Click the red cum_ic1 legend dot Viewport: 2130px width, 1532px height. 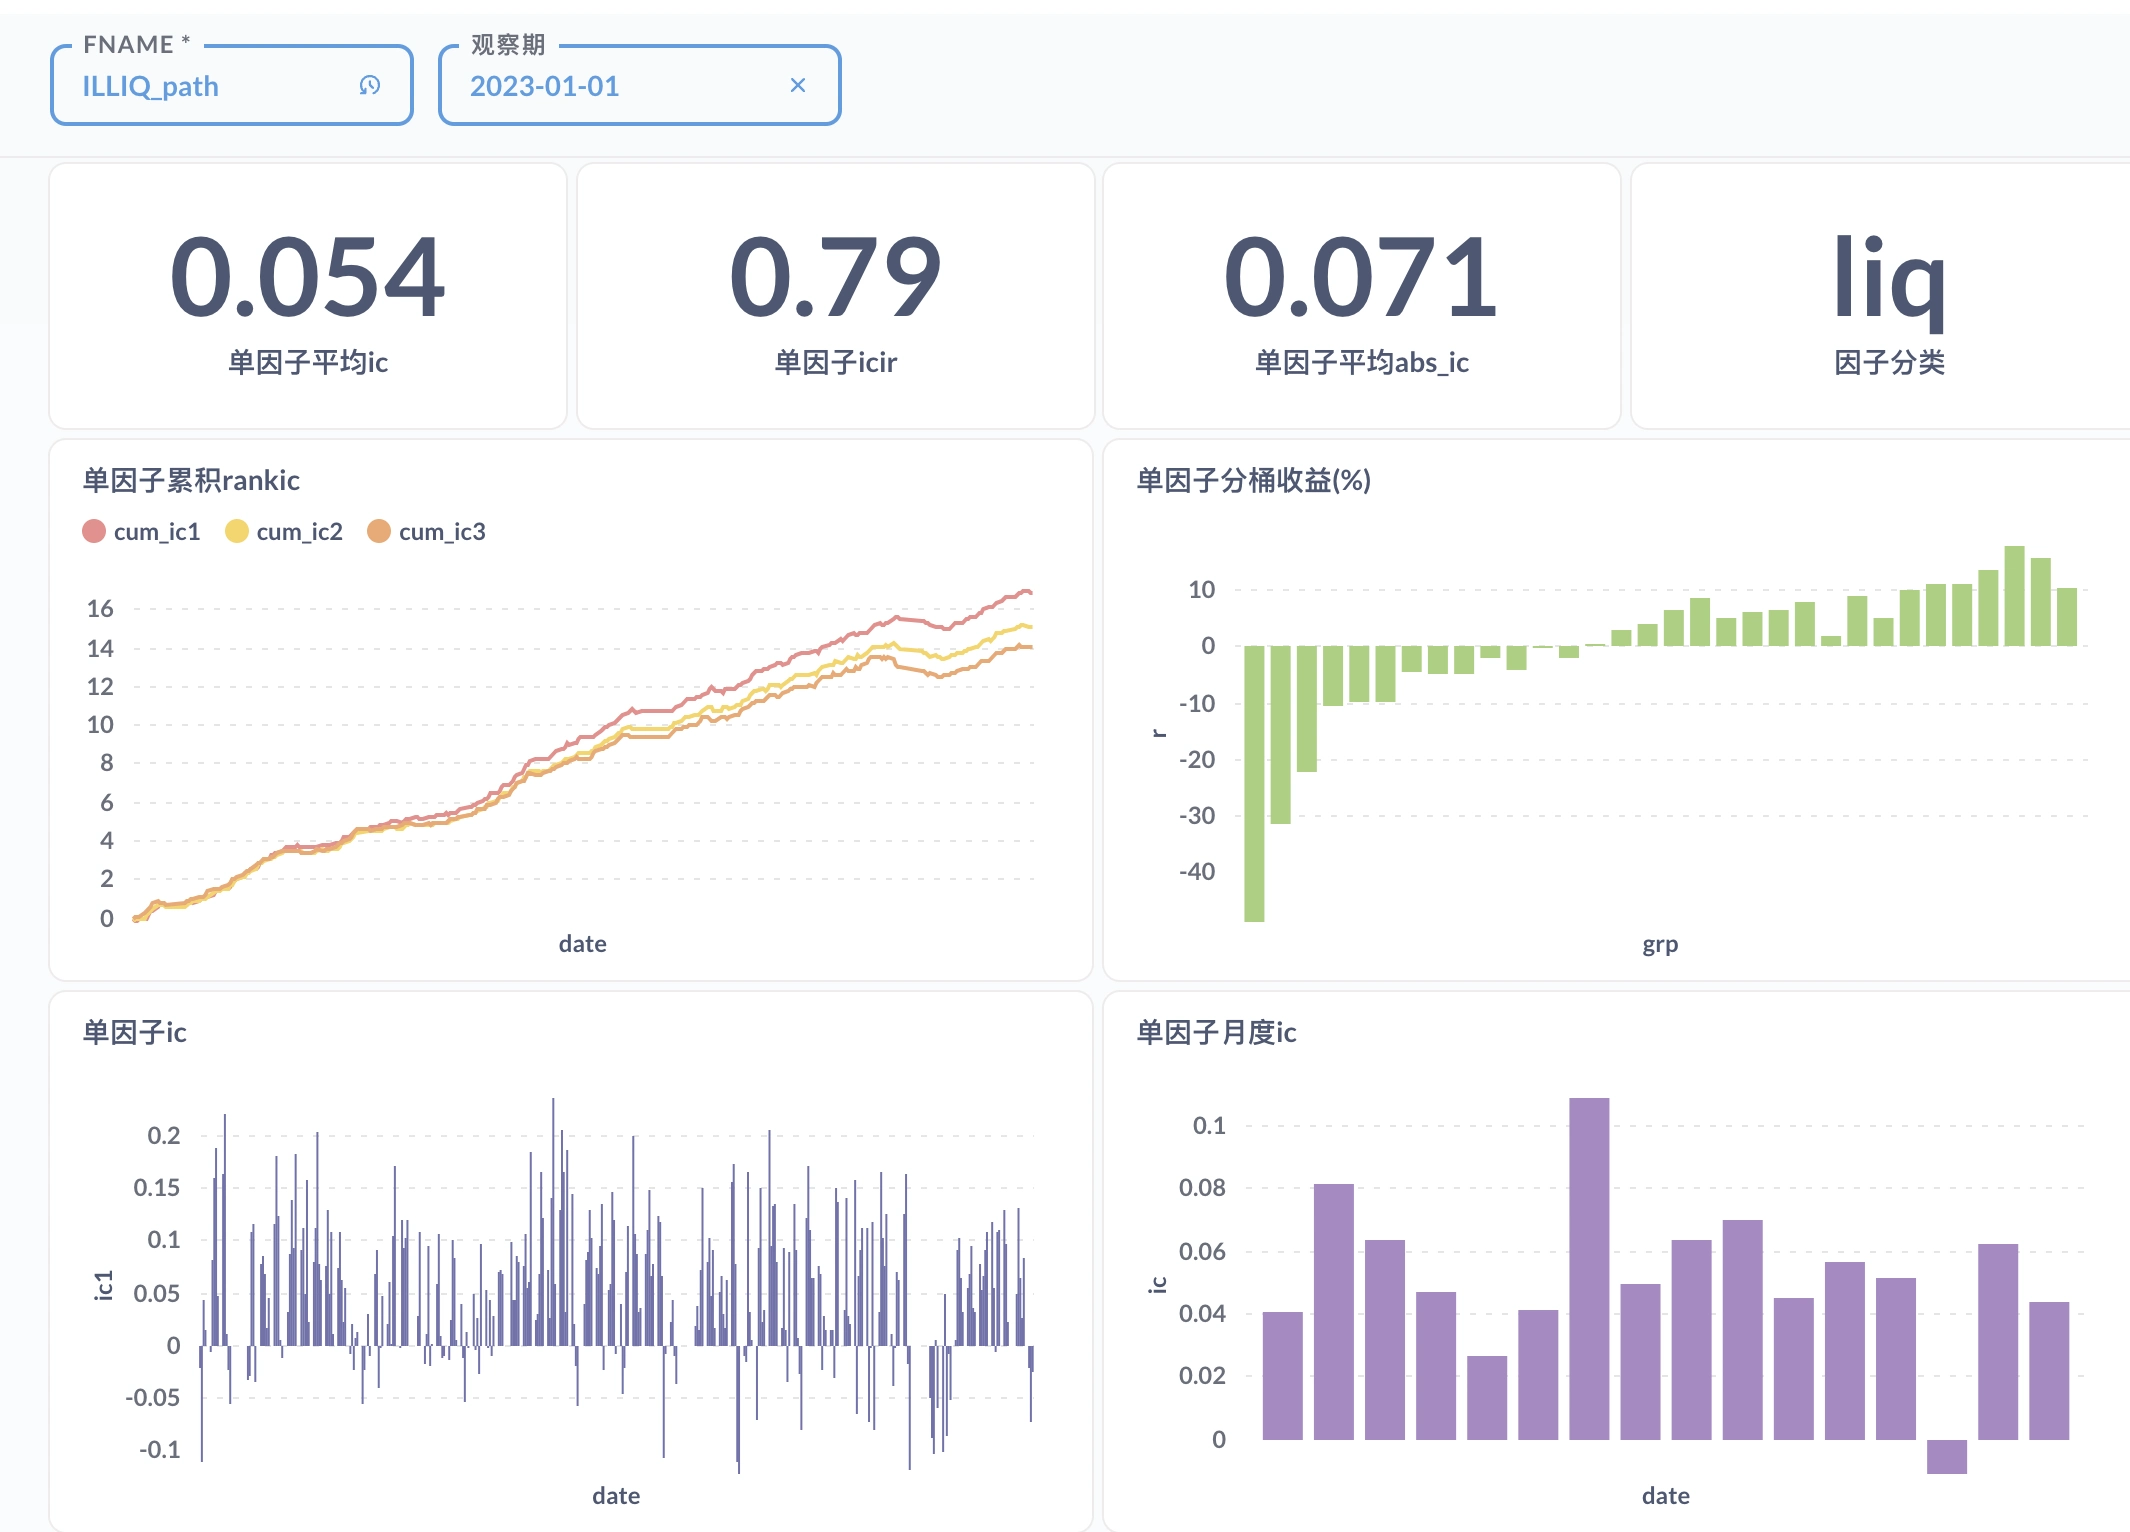point(94,531)
